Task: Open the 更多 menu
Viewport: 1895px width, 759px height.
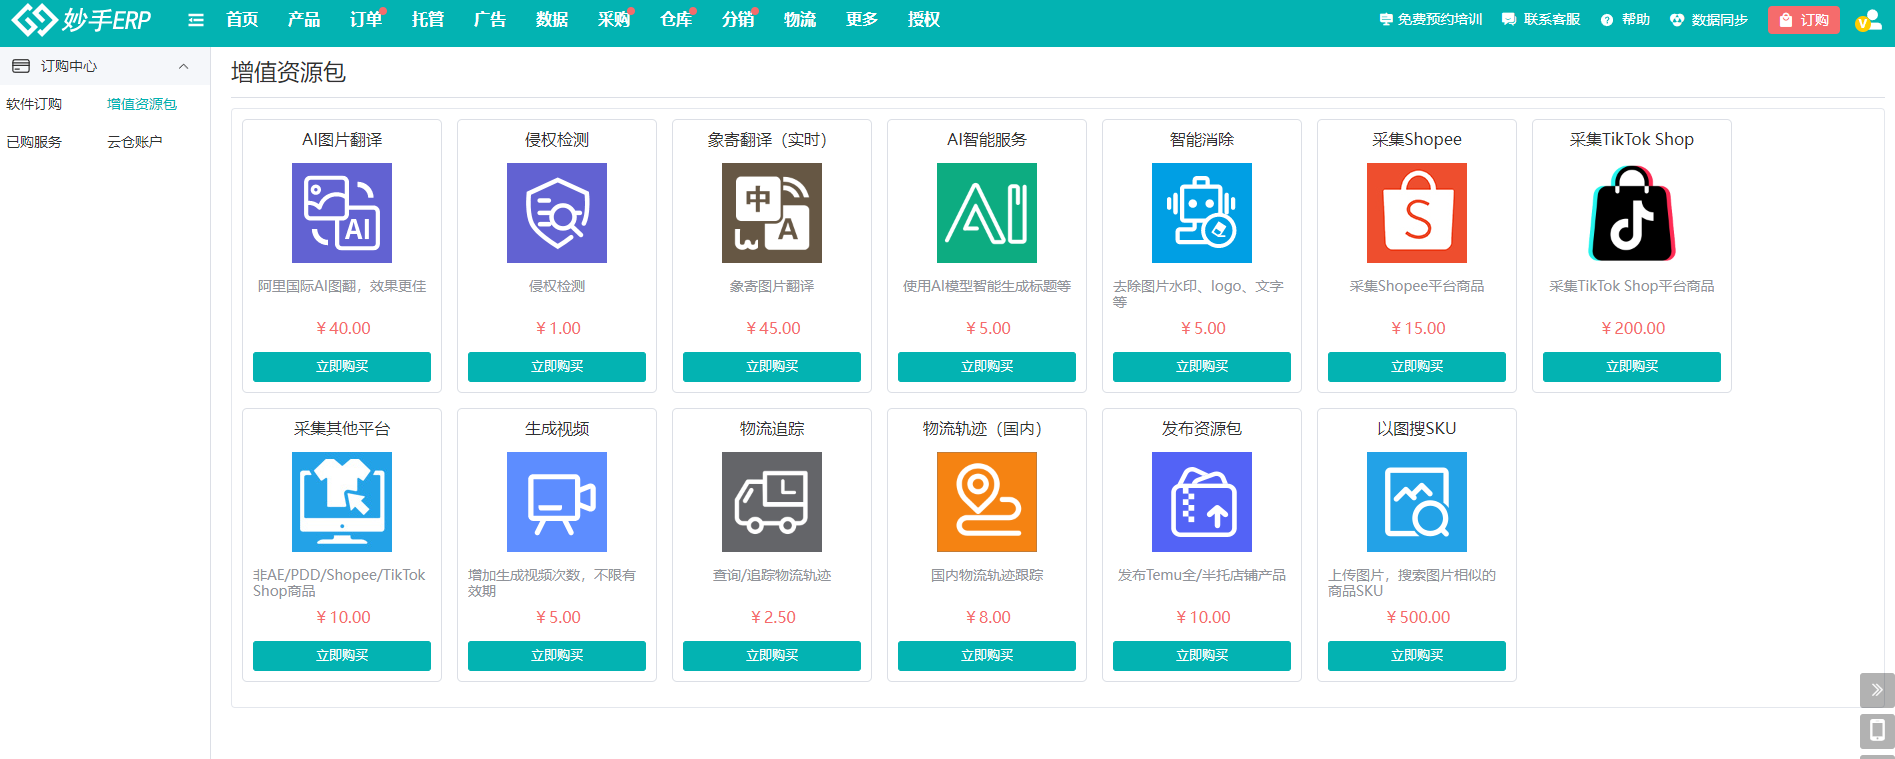Action: coord(862,20)
